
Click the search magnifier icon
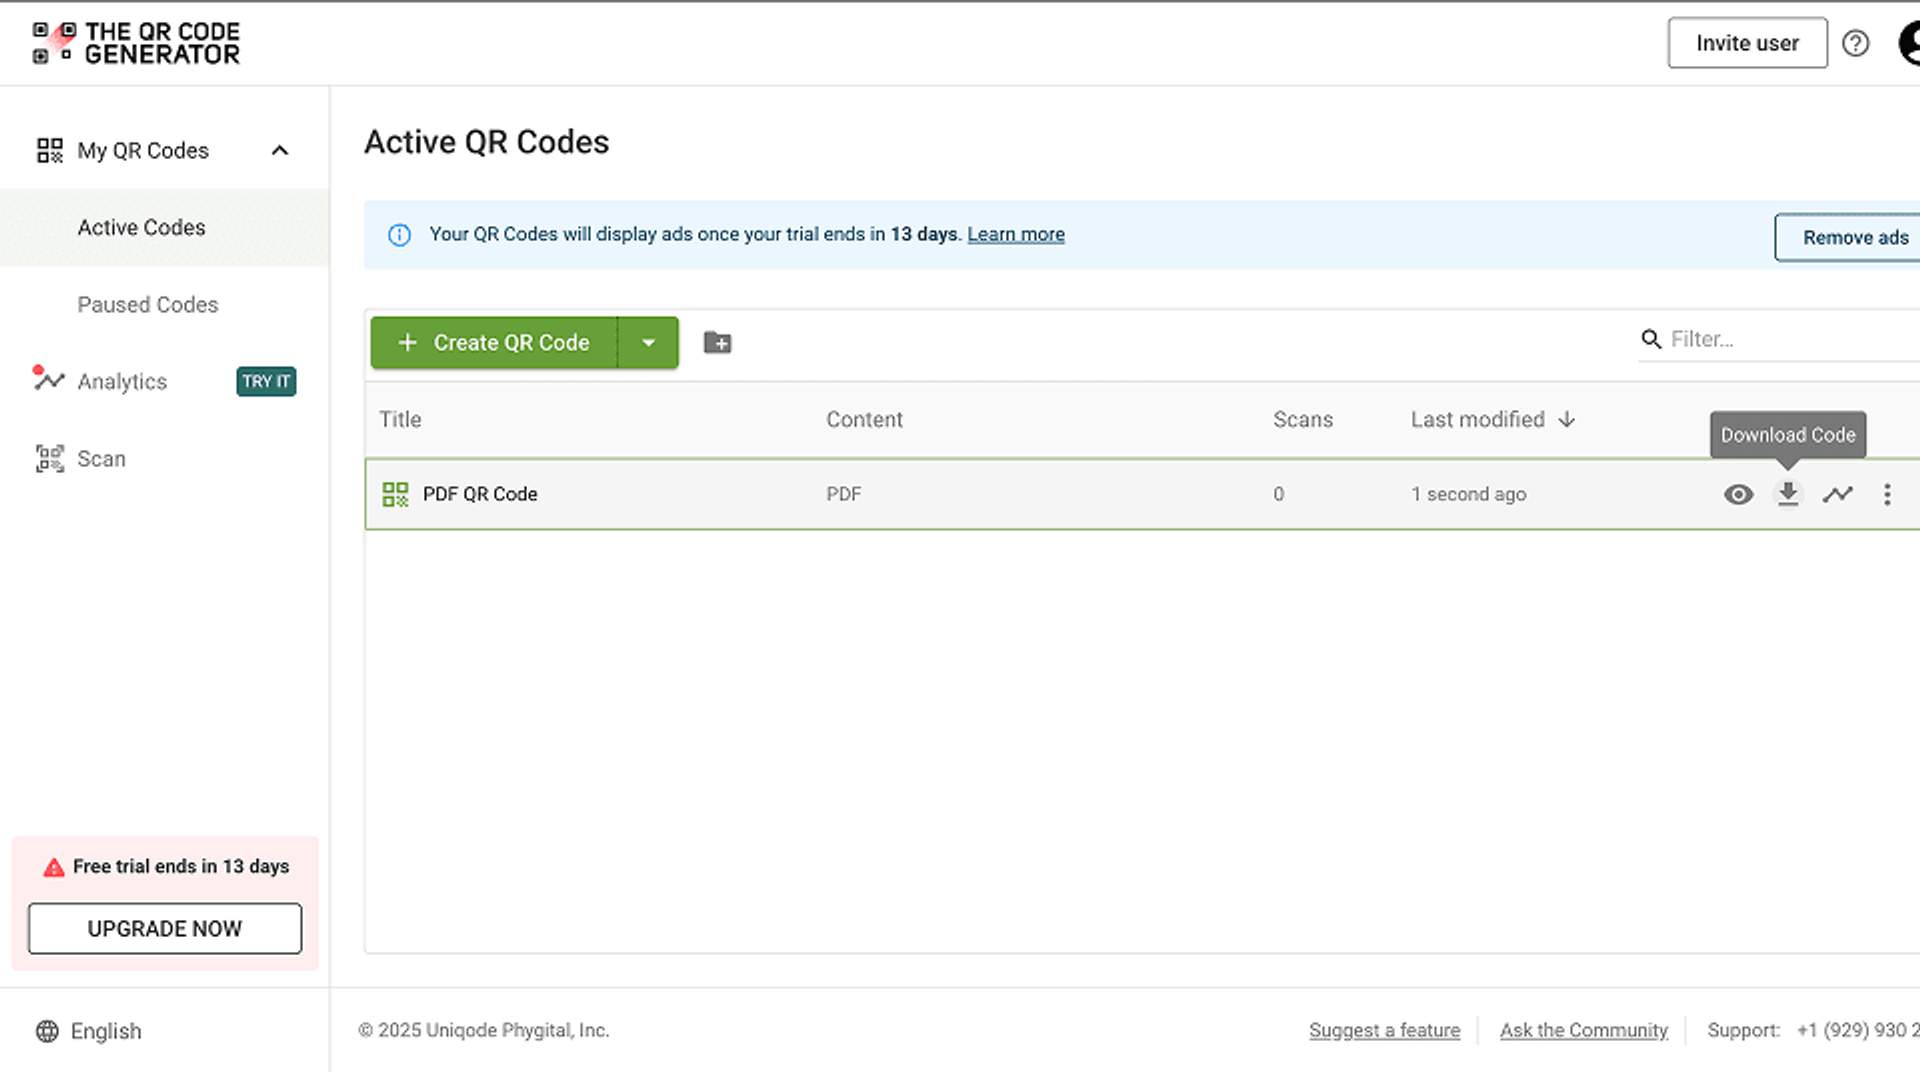click(1651, 339)
